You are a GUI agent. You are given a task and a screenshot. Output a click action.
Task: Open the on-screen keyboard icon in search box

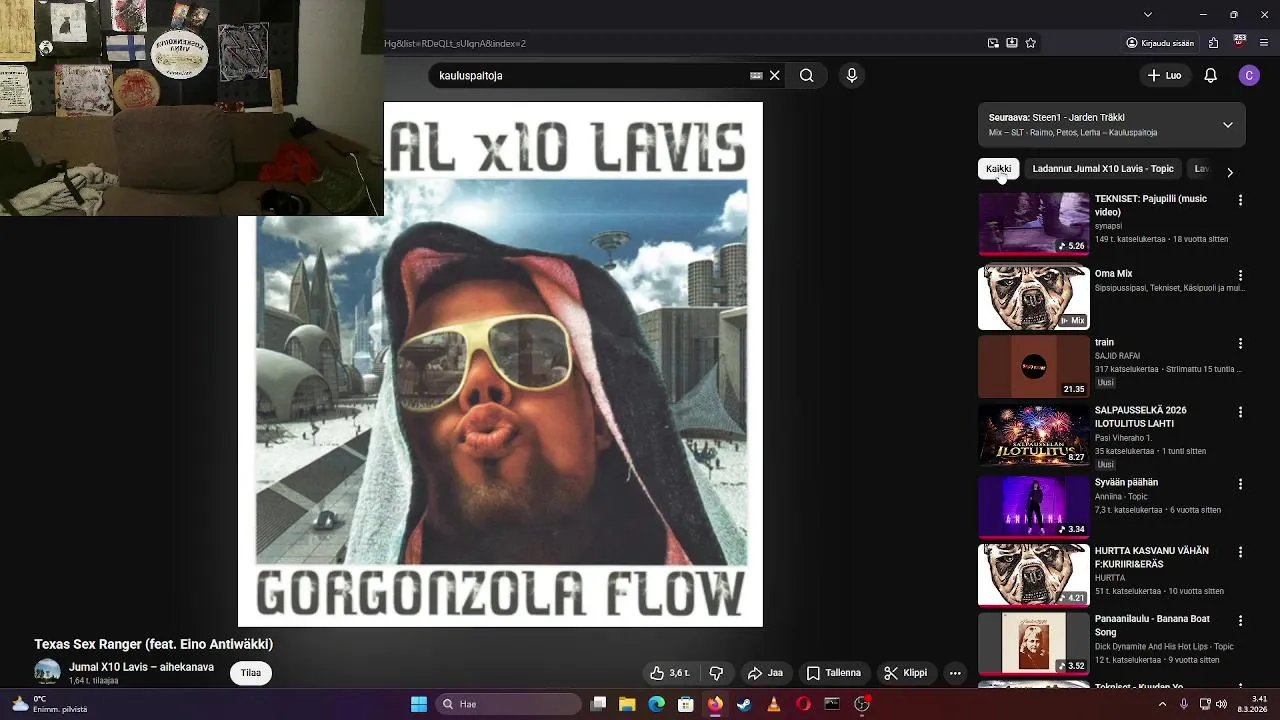click(x=756, y=75)
